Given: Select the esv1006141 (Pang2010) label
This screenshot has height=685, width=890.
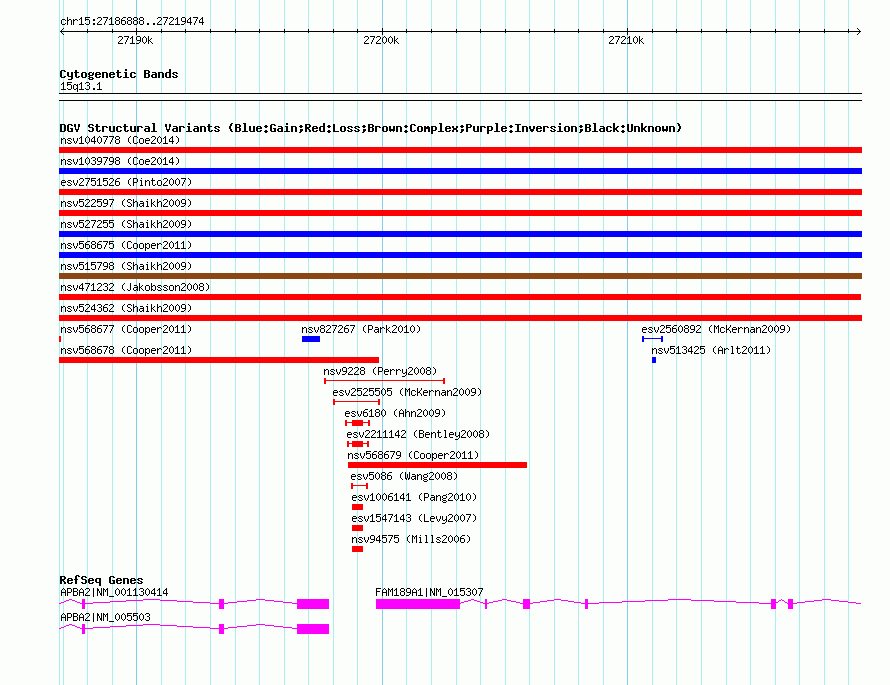Looking at the screenshot, I should coord(414,497).
